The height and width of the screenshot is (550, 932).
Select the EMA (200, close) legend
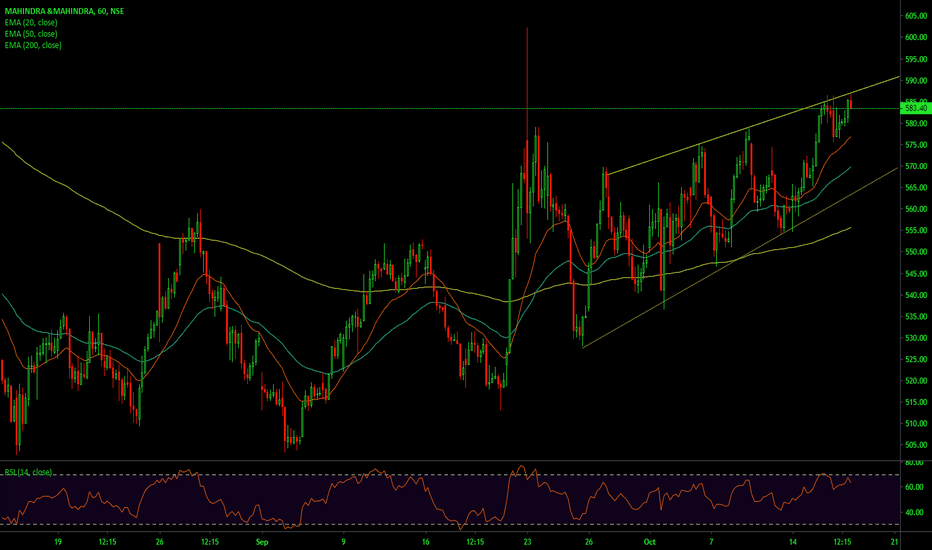[33, 45]
